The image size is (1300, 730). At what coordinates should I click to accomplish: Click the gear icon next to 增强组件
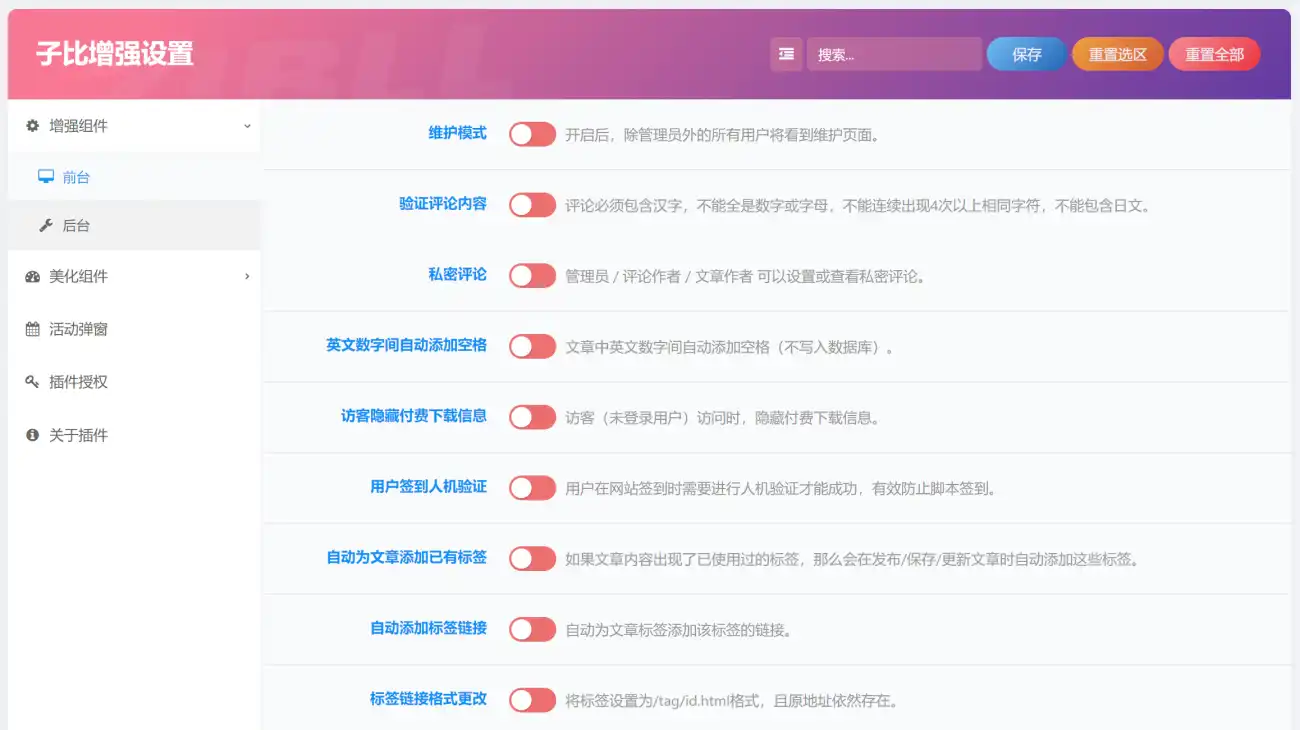click(x=31, y=126)
